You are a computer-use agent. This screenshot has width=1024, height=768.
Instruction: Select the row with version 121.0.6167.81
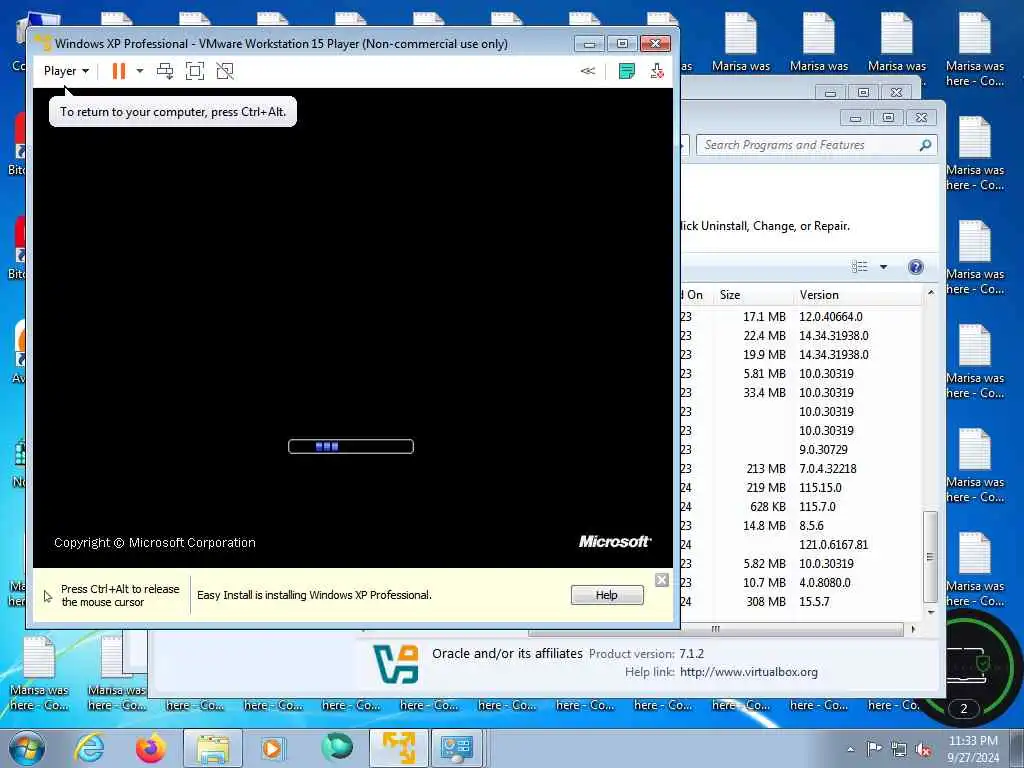(800, 544)
